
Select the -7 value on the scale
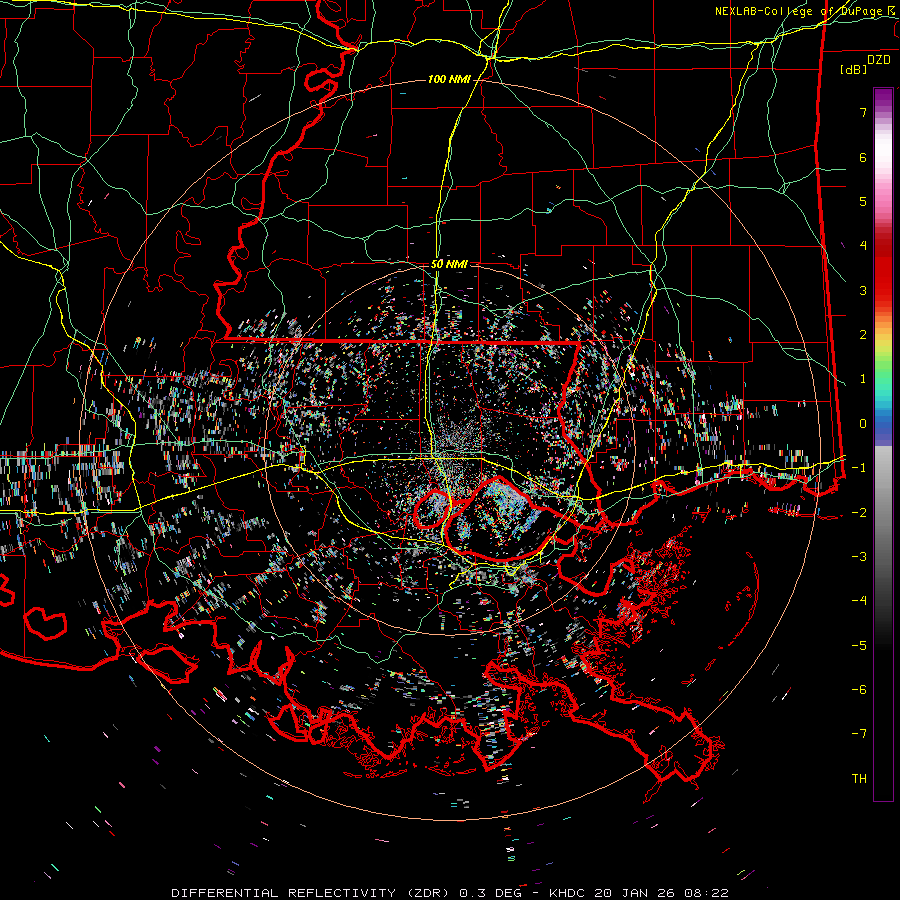tap(859, 734)
